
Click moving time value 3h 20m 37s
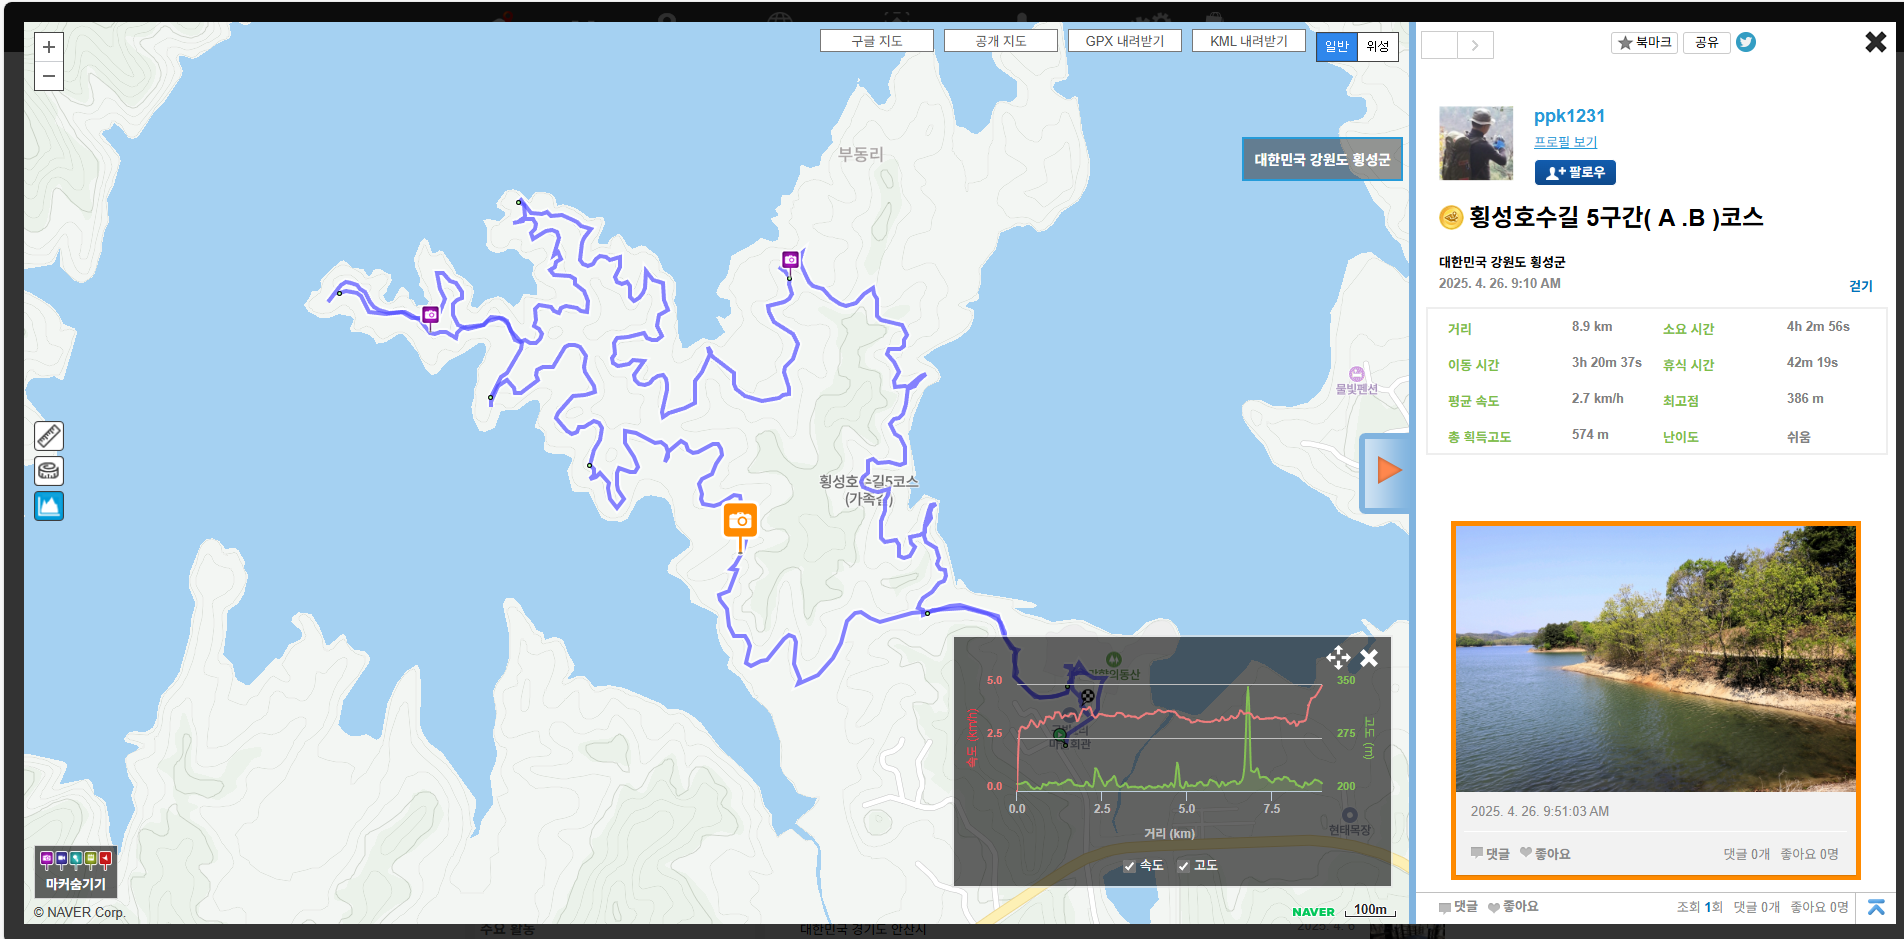[1606, 363]
